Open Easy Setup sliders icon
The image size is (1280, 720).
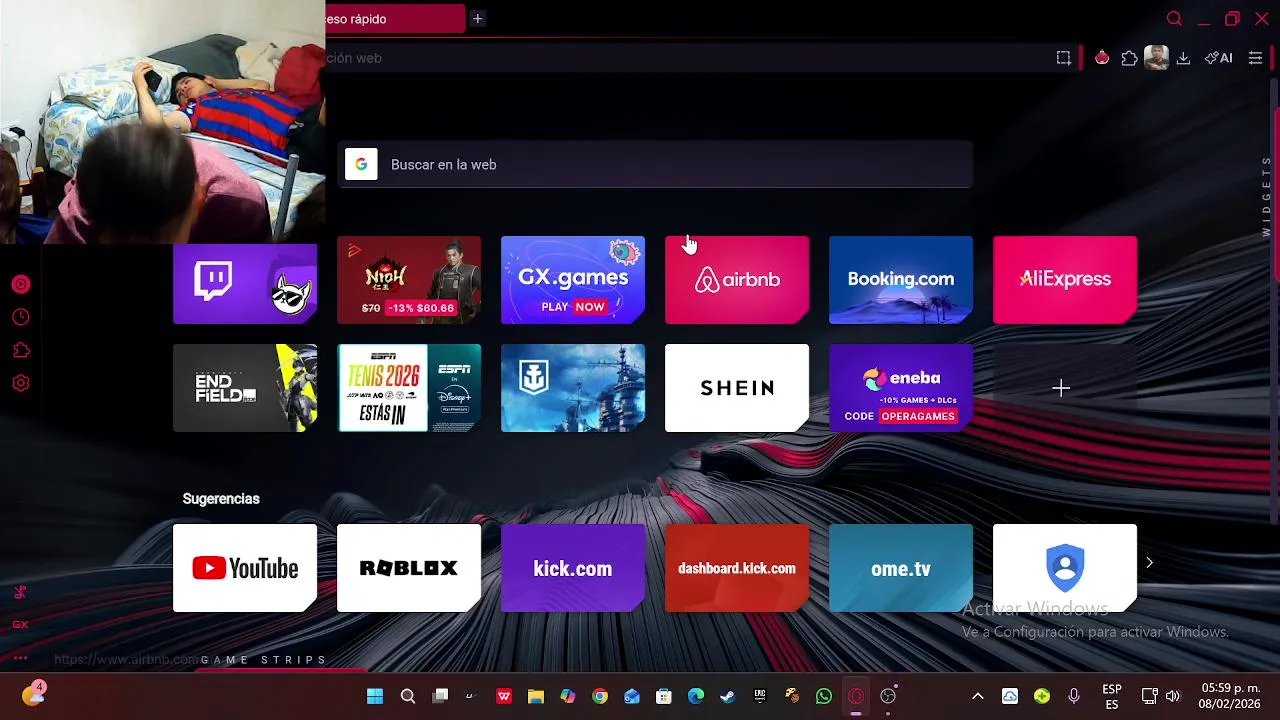coord(1255,58)
